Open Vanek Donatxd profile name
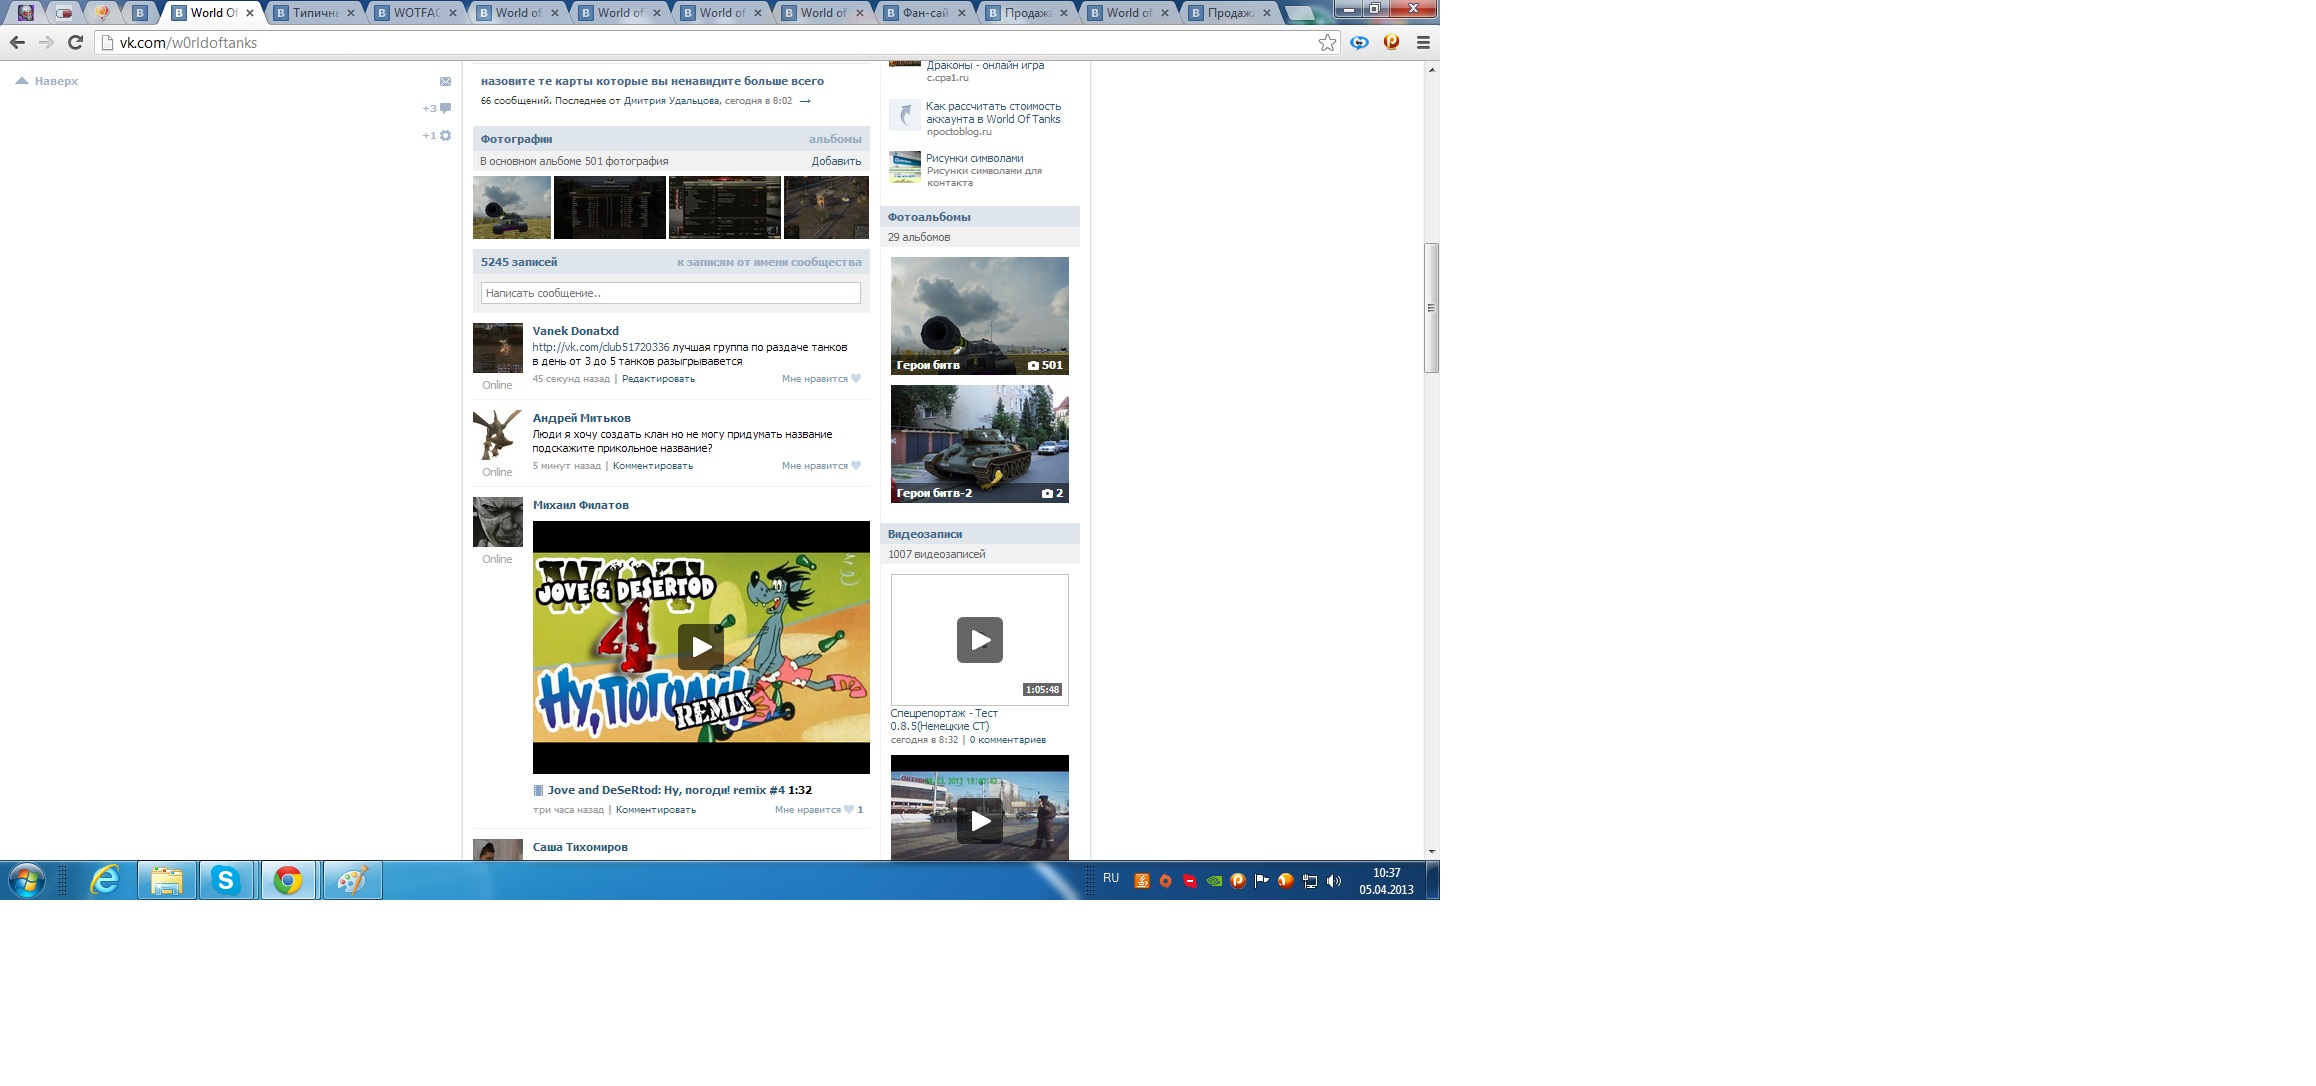Screen dimensions: 2316x1086 click(575, 331)
